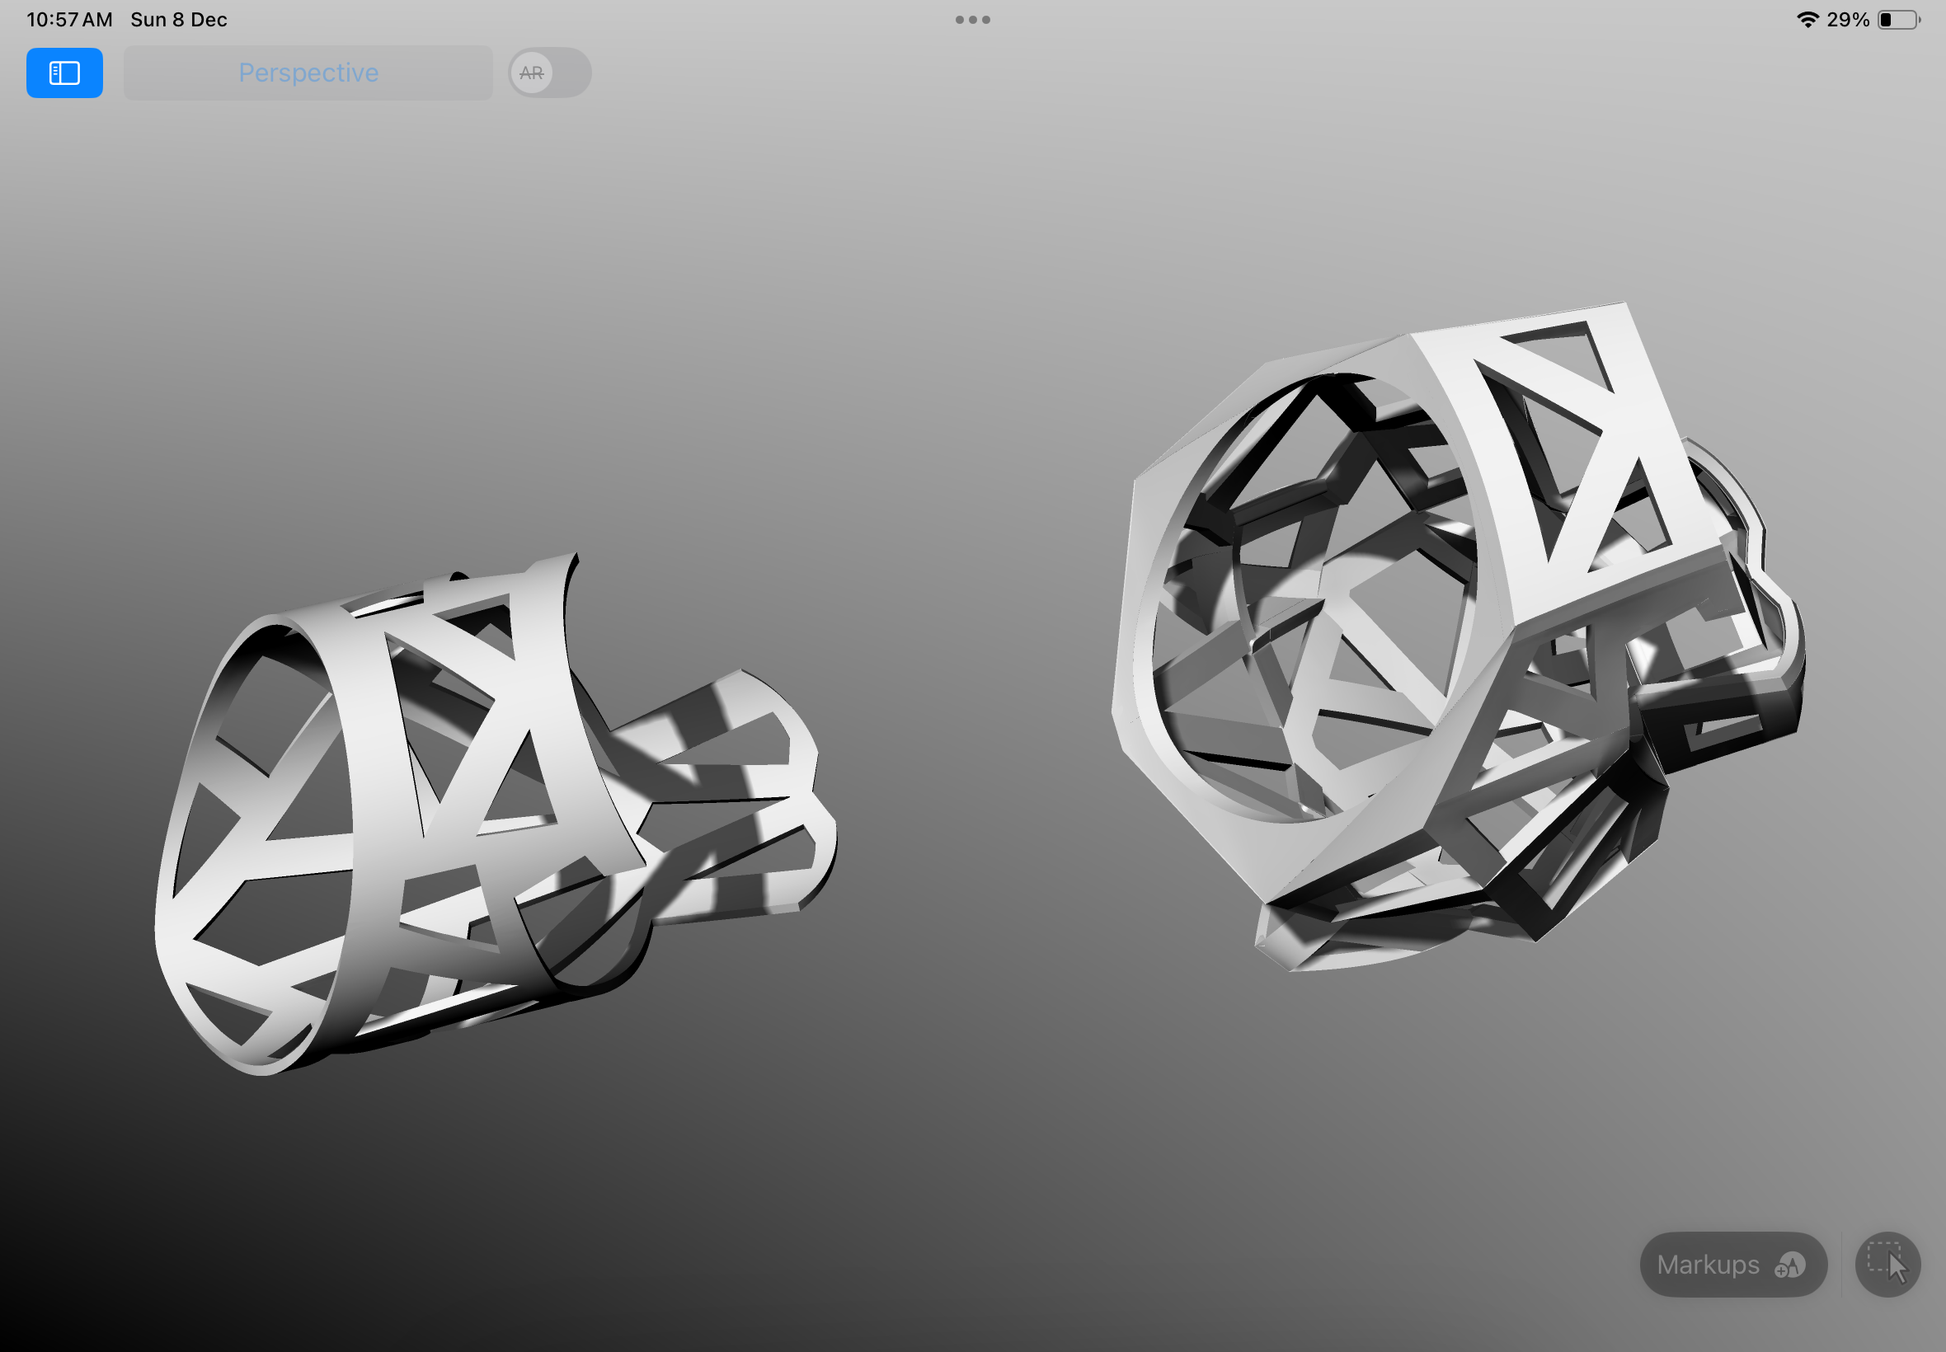Image resolution: width=1946 pixels, height=1352 pixels.
Task: Tap the 10:57 AM clock in status bar
Action: [x=69, y=20]
